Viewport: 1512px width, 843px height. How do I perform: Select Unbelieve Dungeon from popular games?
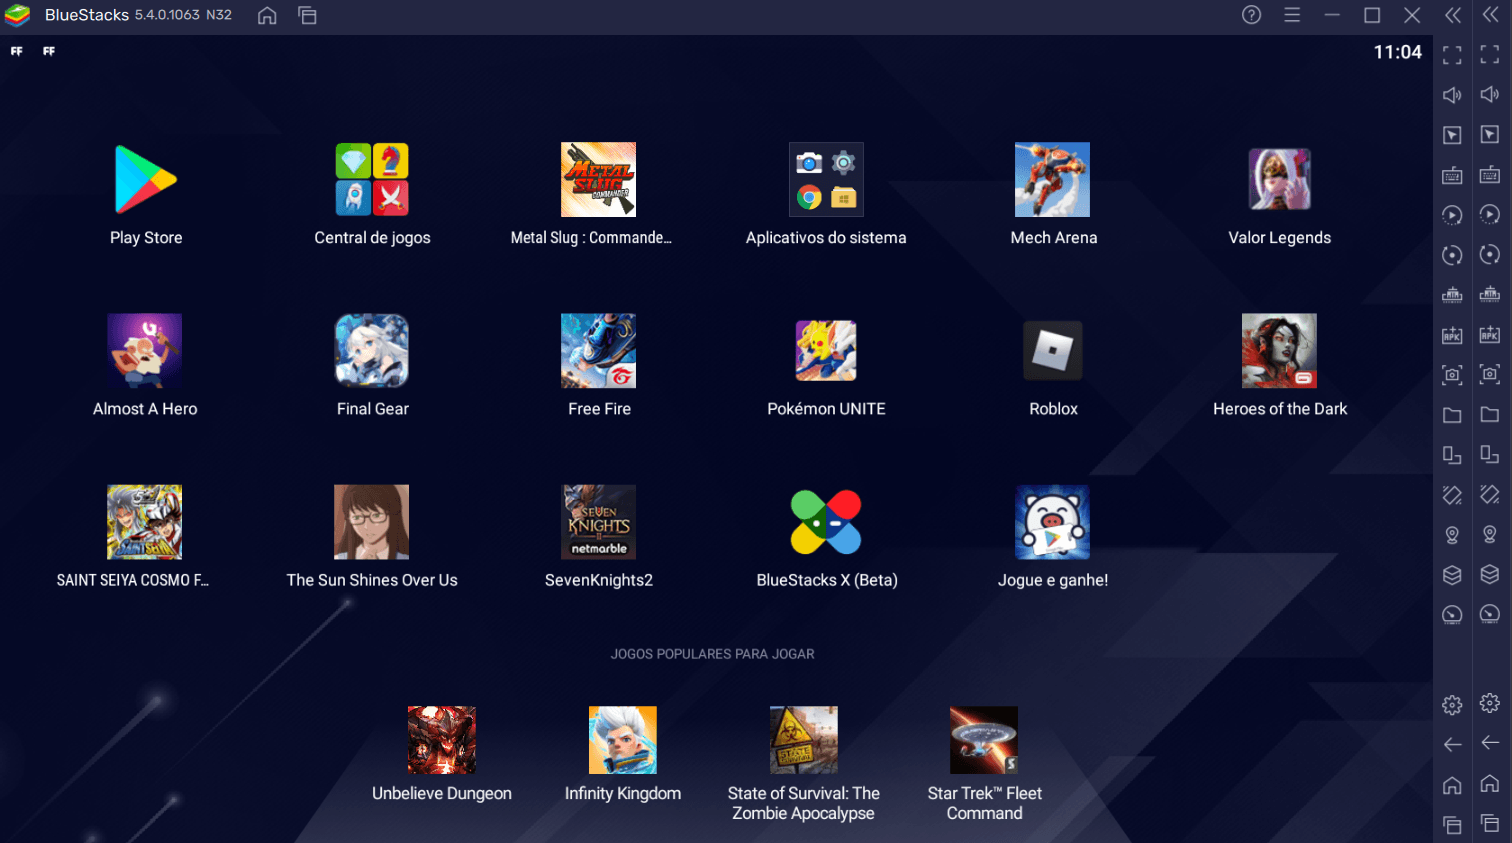point(442,740)
